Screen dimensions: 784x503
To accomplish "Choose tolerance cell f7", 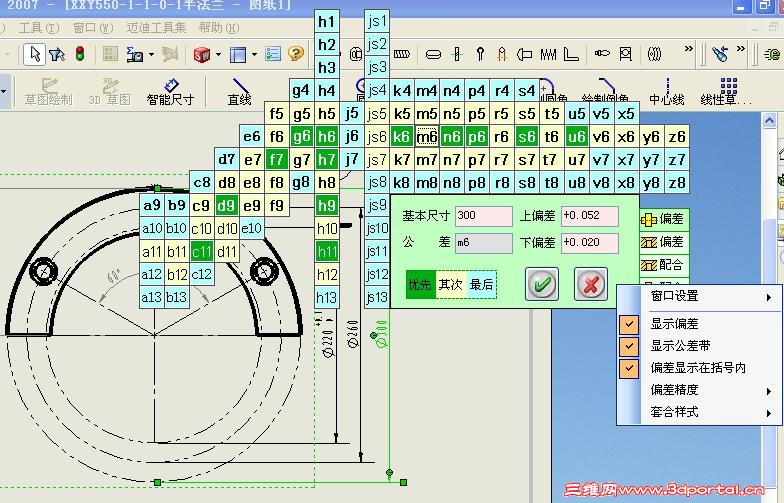I will [x=276, y=160].
